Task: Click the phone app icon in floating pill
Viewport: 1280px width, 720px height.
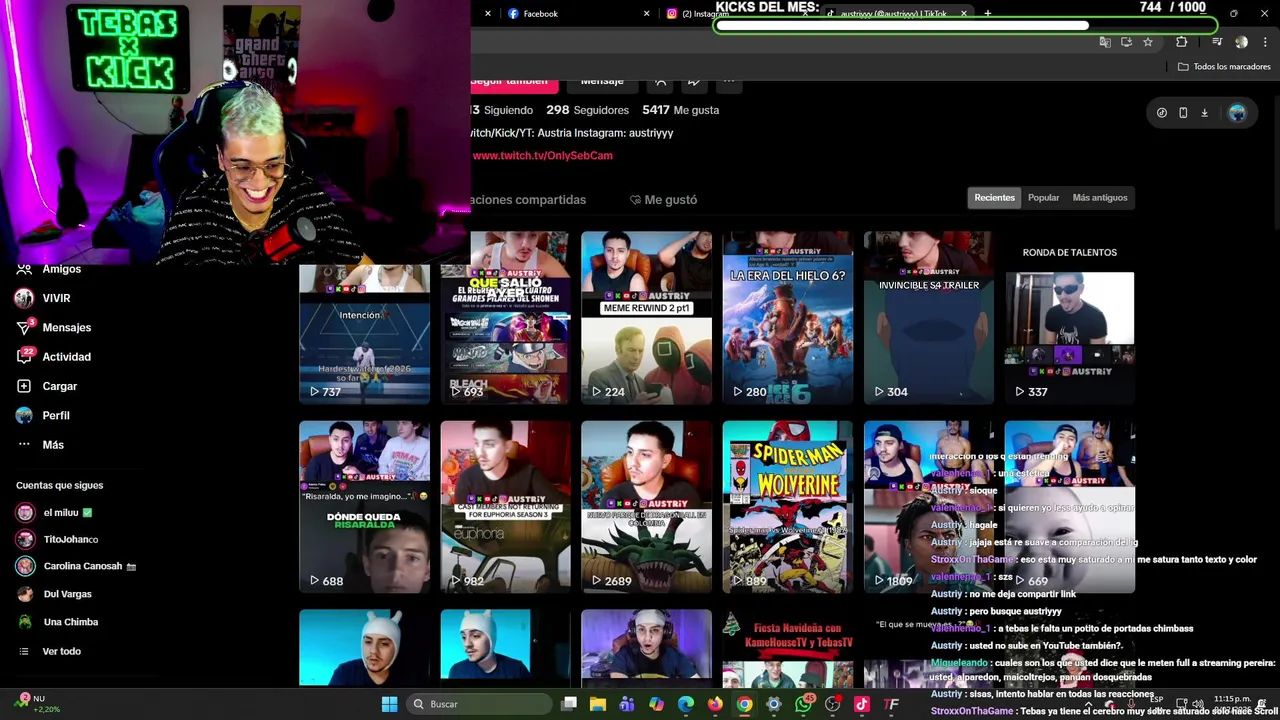Action: click(1183, 113)
